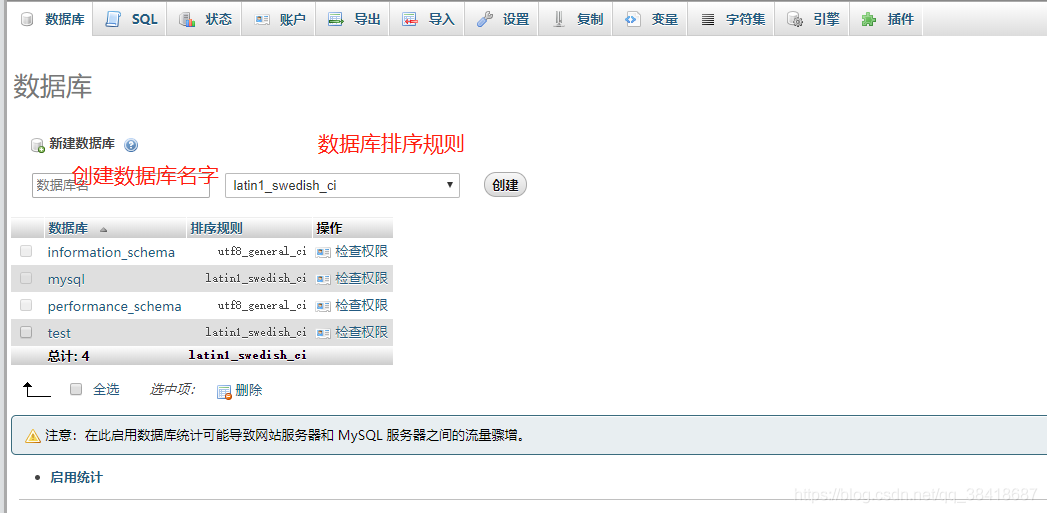Click the 创建 button

505,185
